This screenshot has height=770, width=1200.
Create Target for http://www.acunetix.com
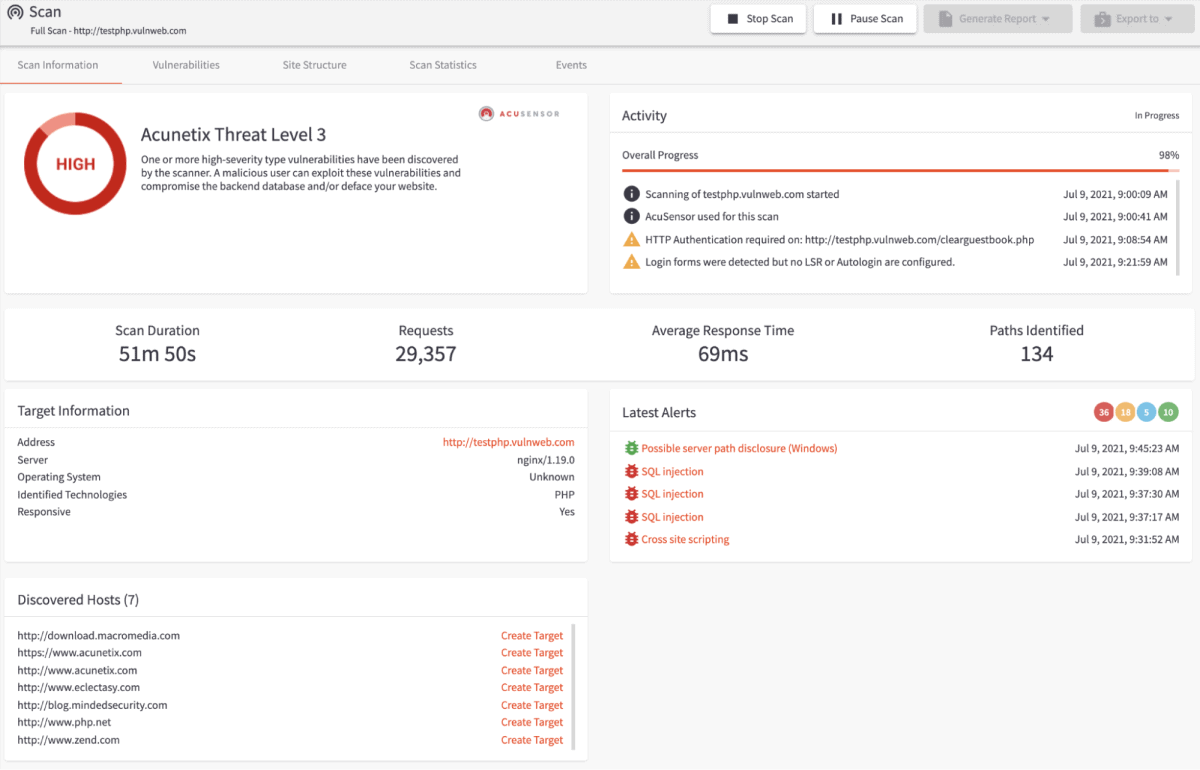(x=532, y=671)
